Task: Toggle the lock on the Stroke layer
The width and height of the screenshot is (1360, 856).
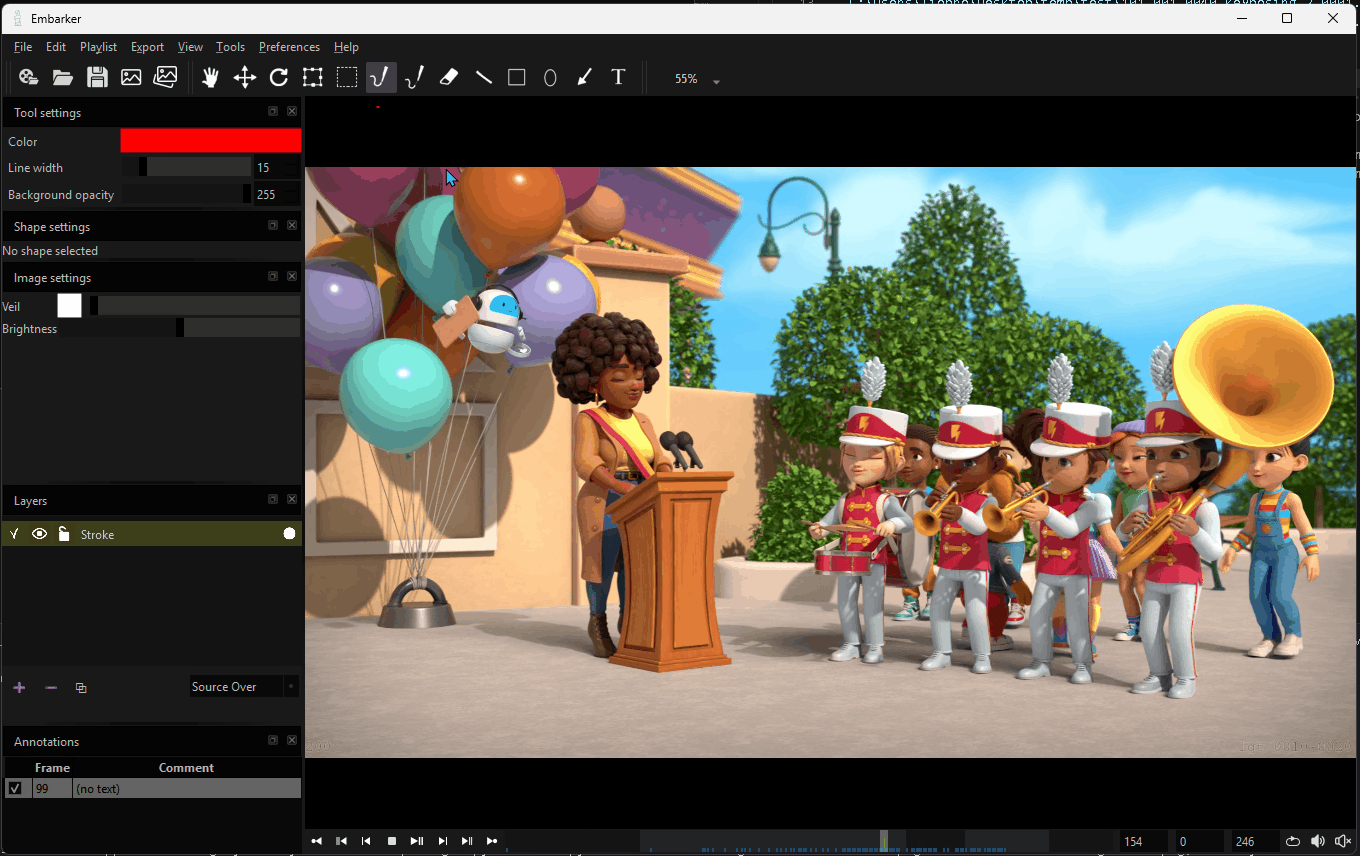Action: pyautogui.click(x=63, y=534)
